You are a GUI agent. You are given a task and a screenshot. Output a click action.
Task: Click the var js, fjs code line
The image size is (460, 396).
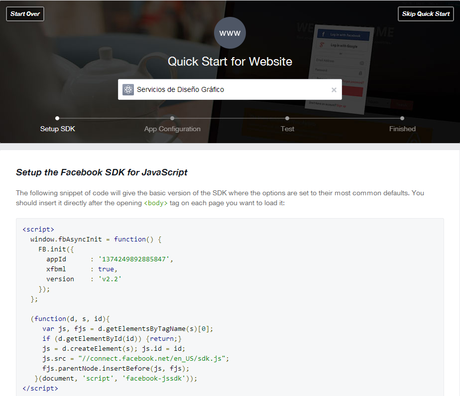tap(128, 329)
